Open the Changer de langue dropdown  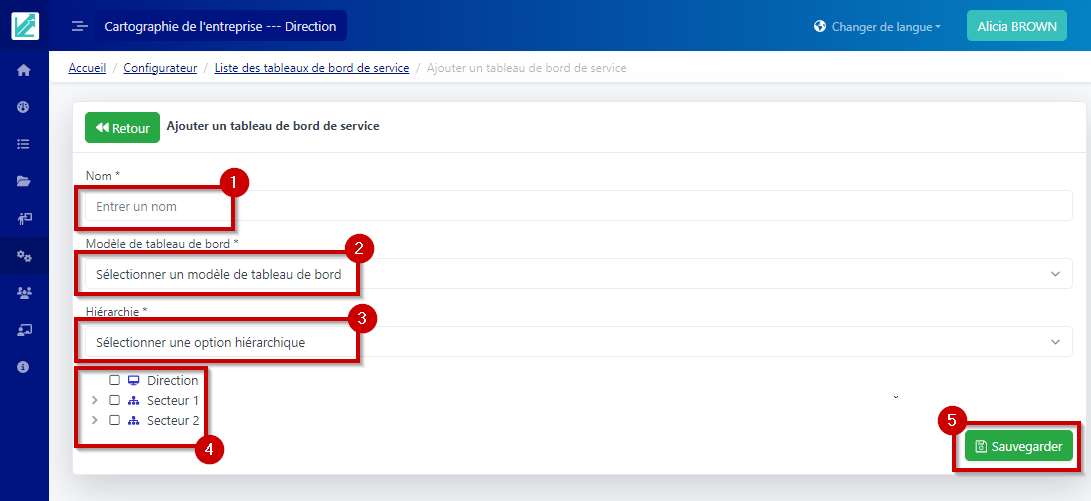pyautogui.click(x=877, y=26)
